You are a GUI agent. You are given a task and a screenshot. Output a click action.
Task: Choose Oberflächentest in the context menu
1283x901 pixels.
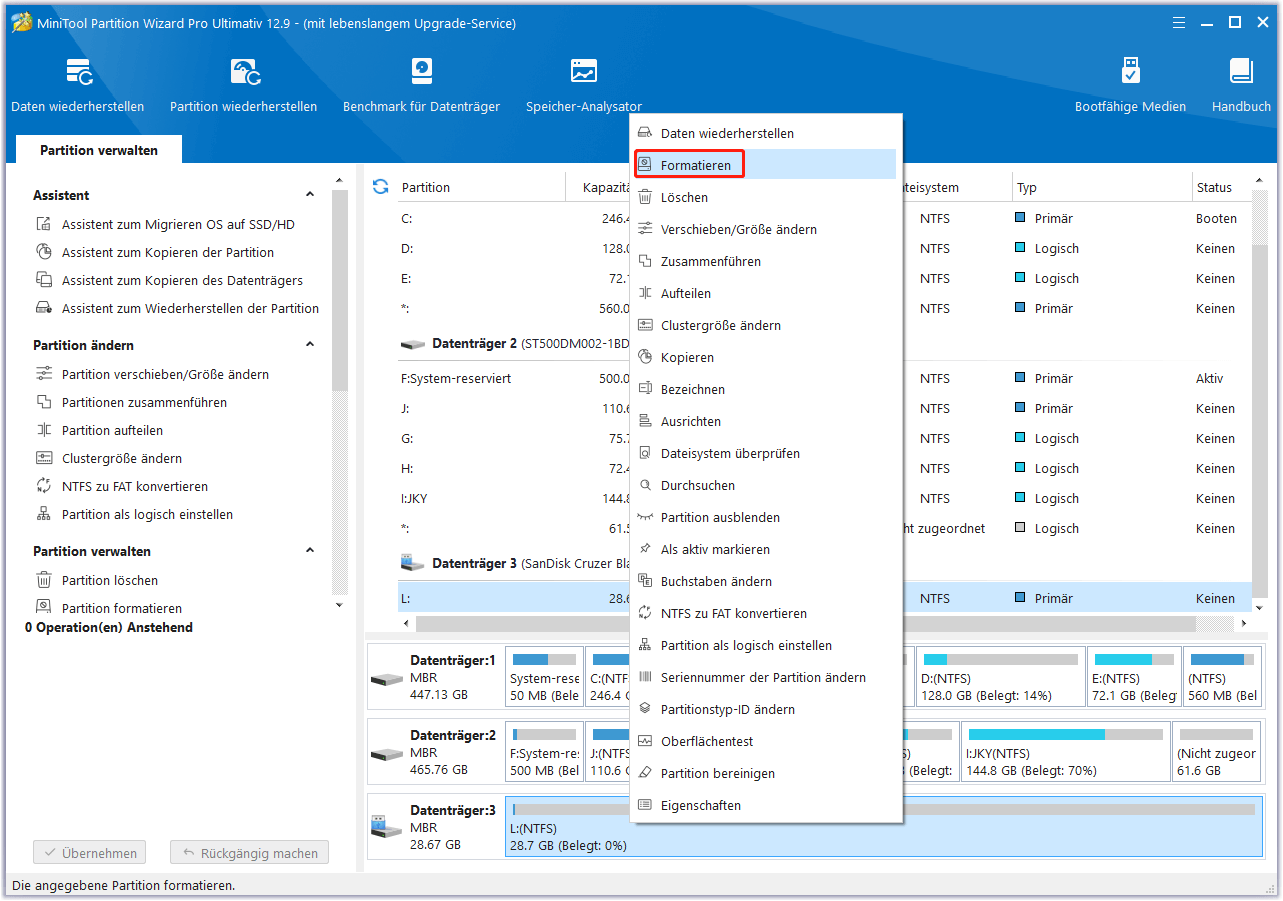click(765, 741)
